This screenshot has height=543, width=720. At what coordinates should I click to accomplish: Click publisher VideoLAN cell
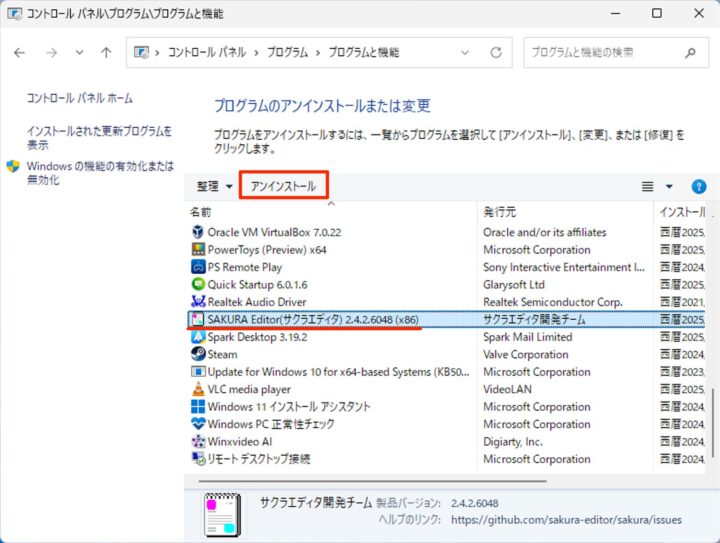(x=507, y=389)
